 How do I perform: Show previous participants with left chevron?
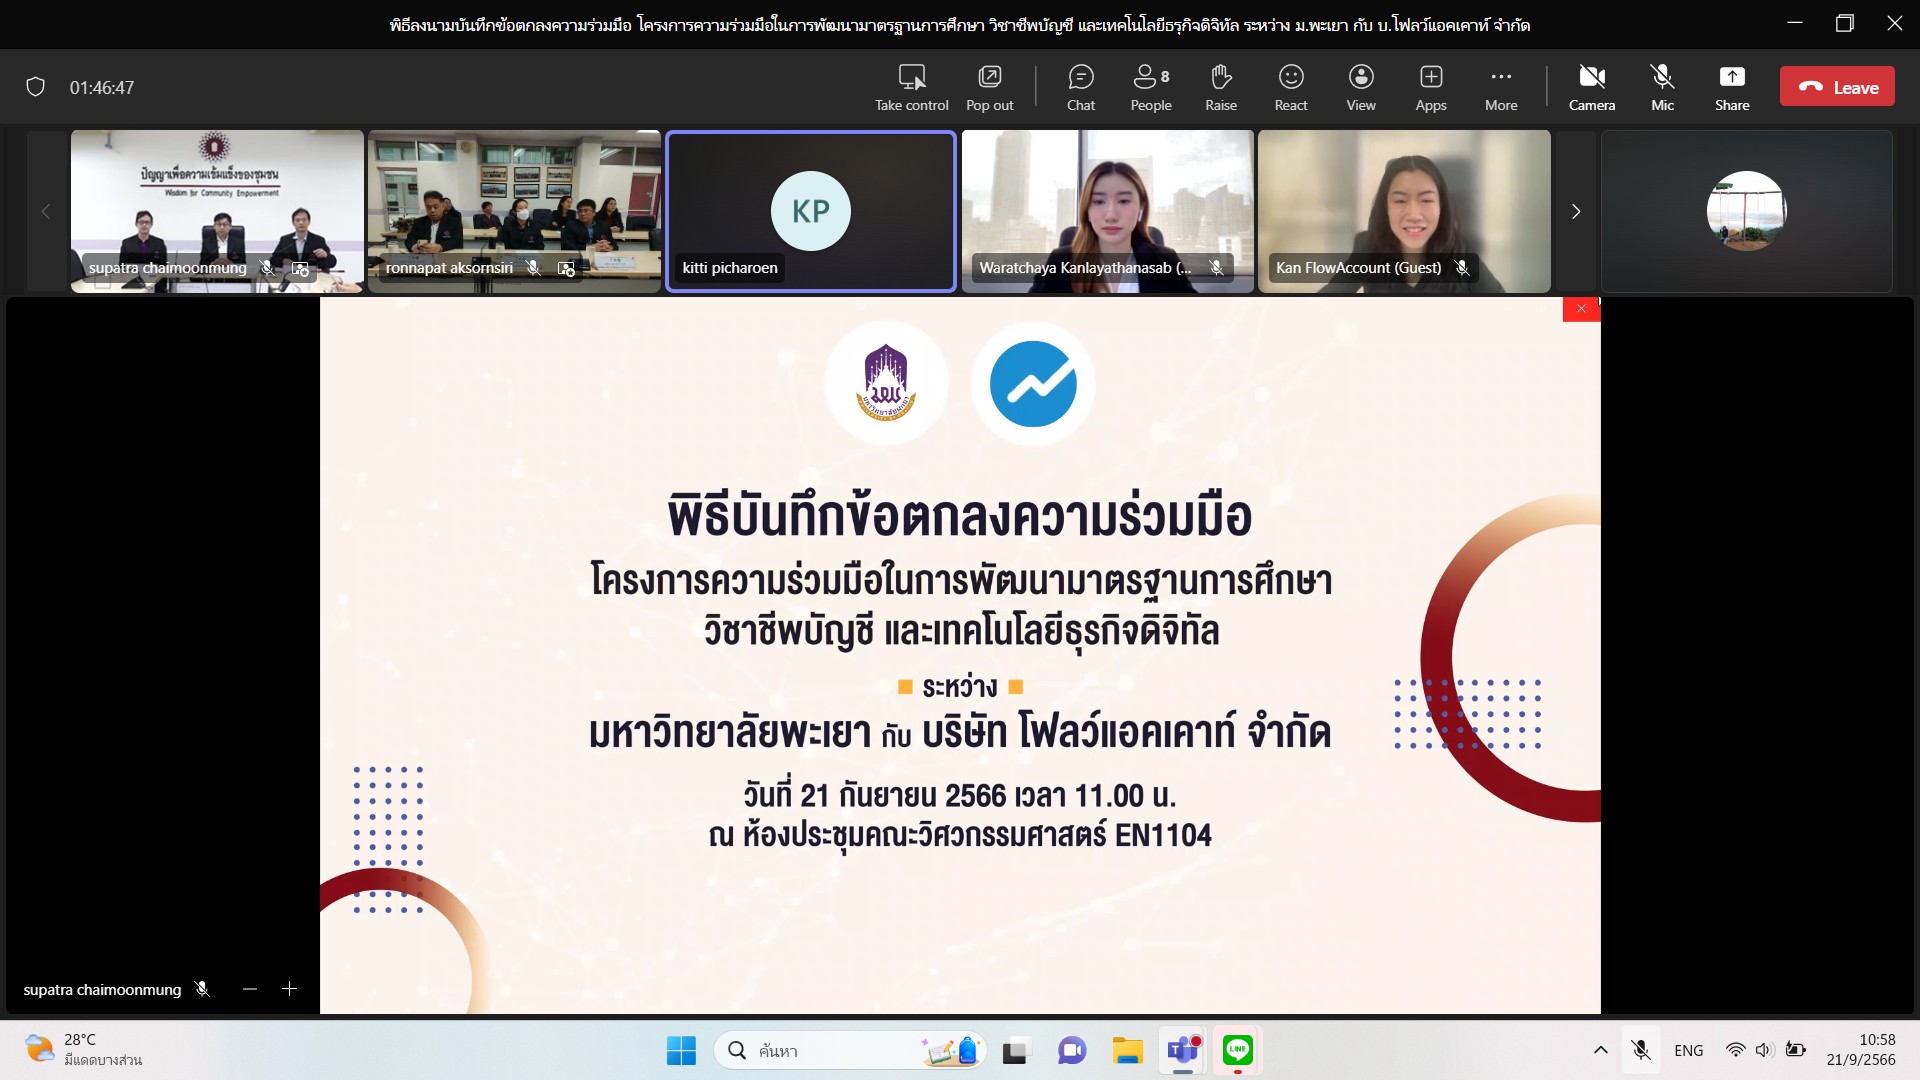[x=45, y=211]
